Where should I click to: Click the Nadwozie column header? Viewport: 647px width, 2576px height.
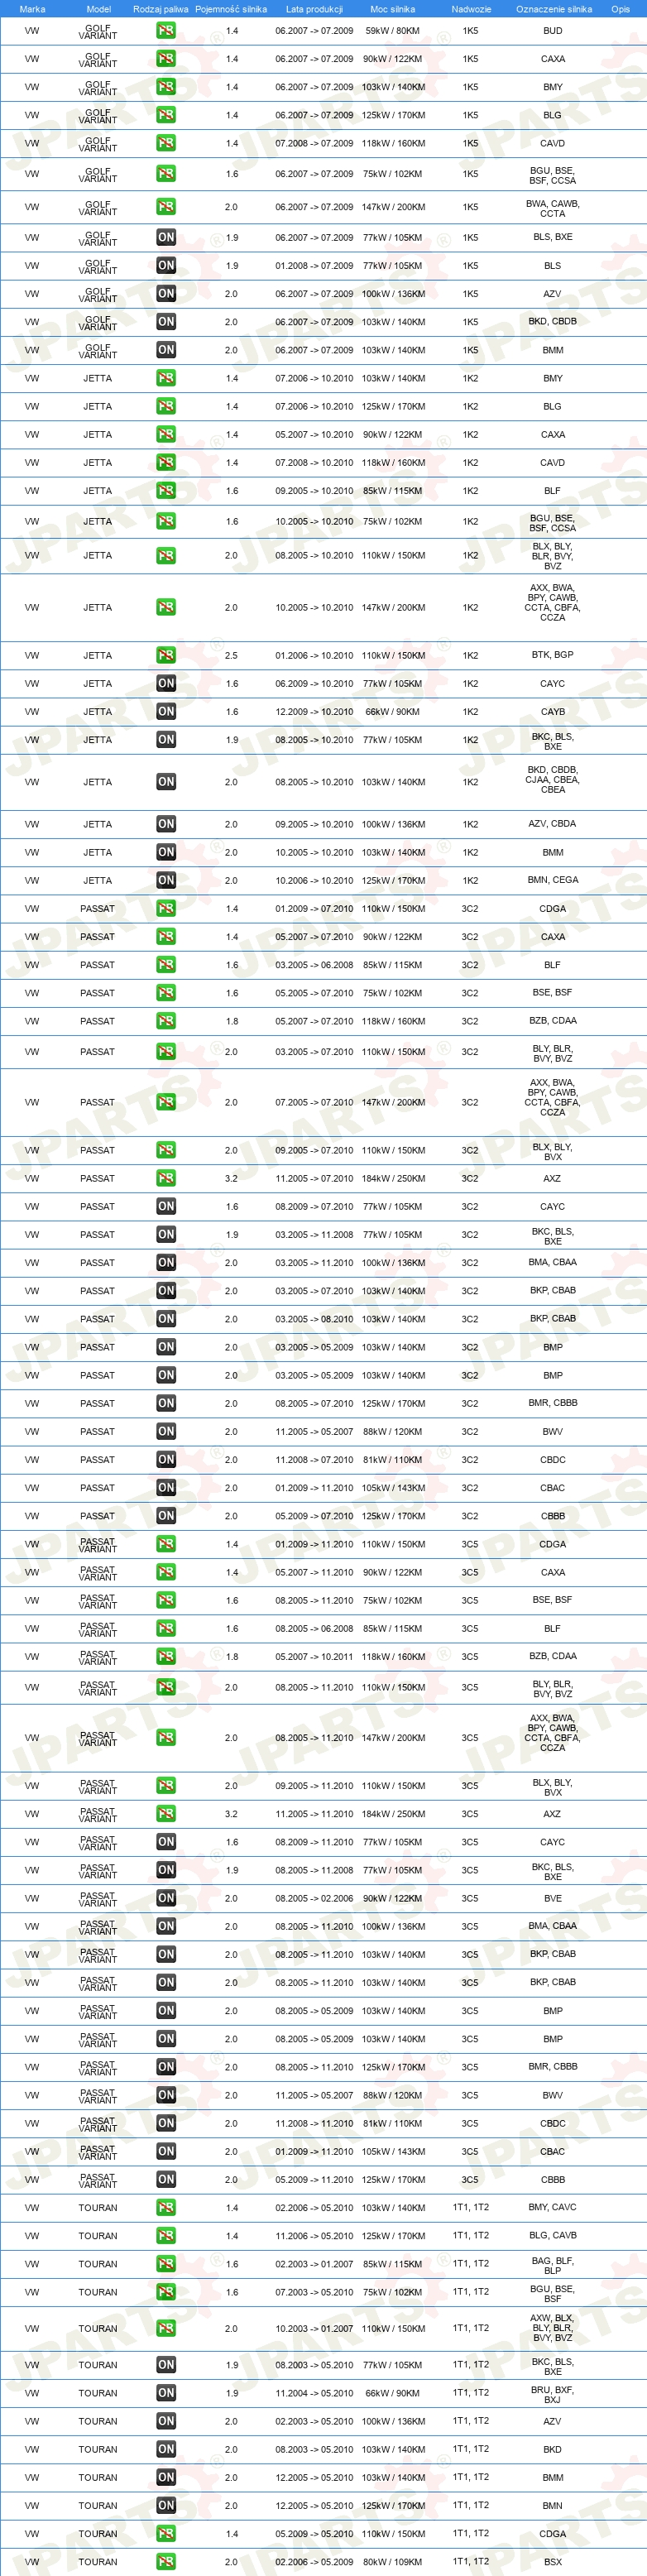point(471,9)
